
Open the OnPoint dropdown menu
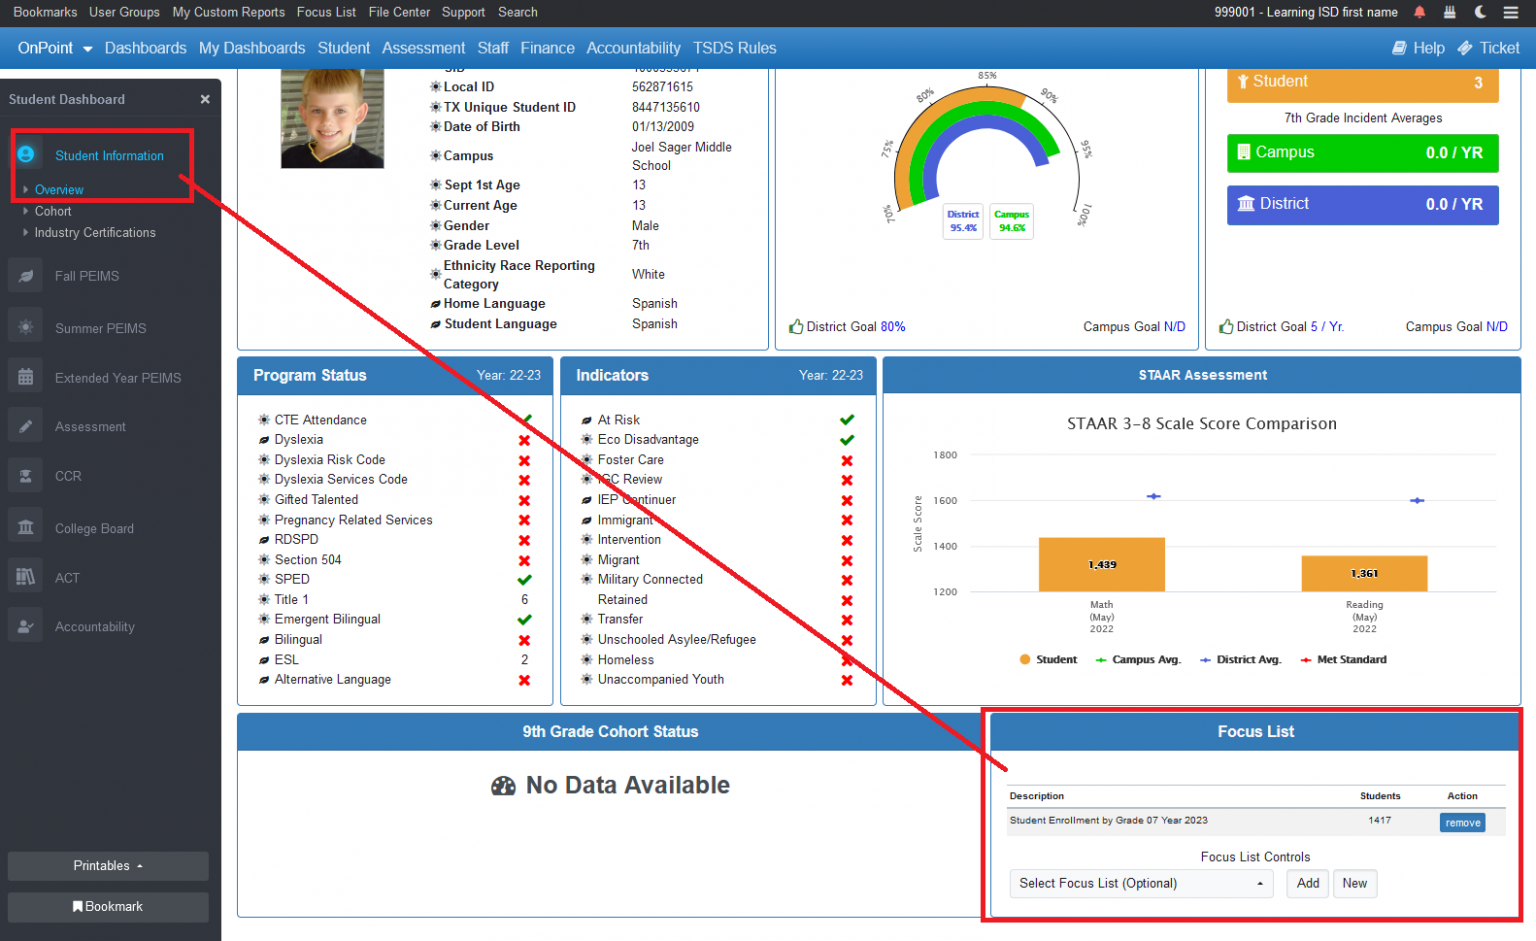point(54,47)
